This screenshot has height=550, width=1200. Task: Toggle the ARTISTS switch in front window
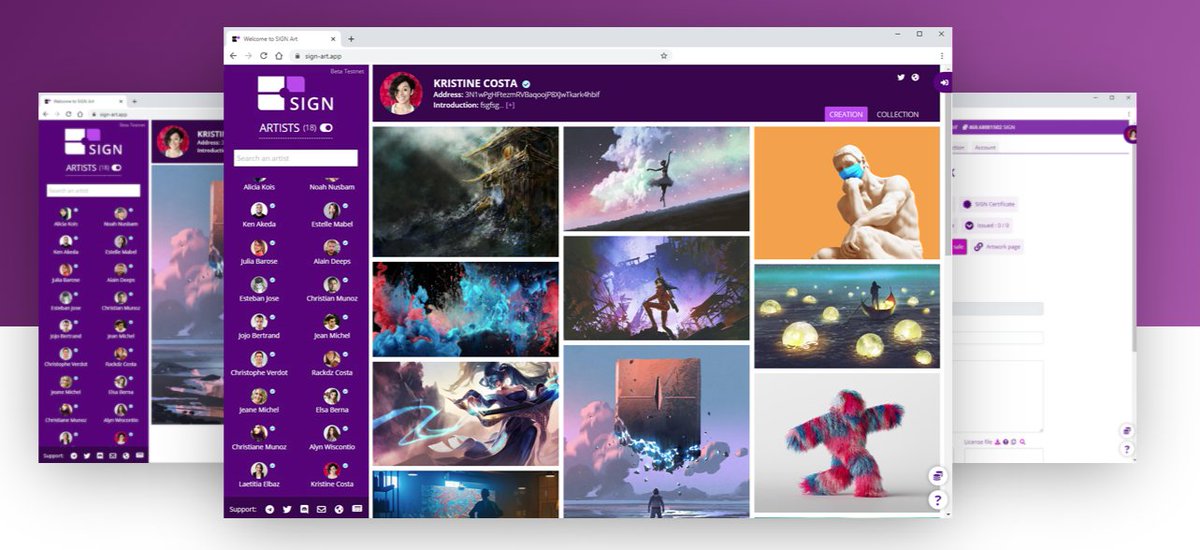pos(326,128)
